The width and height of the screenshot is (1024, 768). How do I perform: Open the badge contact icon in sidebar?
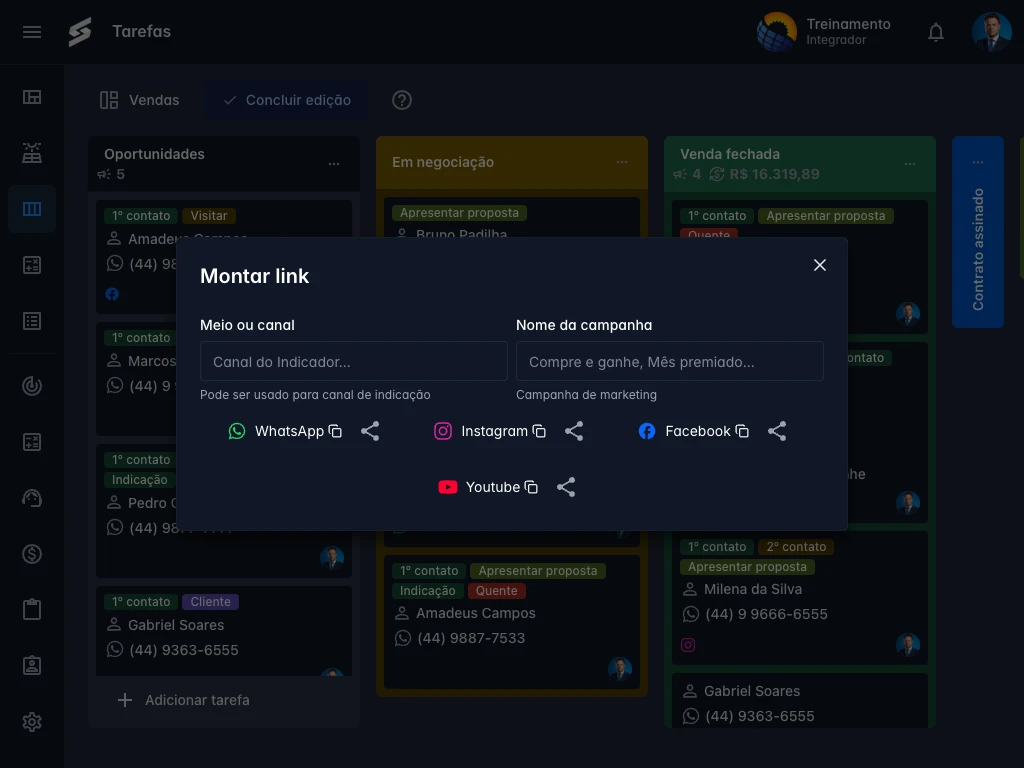(x=32, y=666)
